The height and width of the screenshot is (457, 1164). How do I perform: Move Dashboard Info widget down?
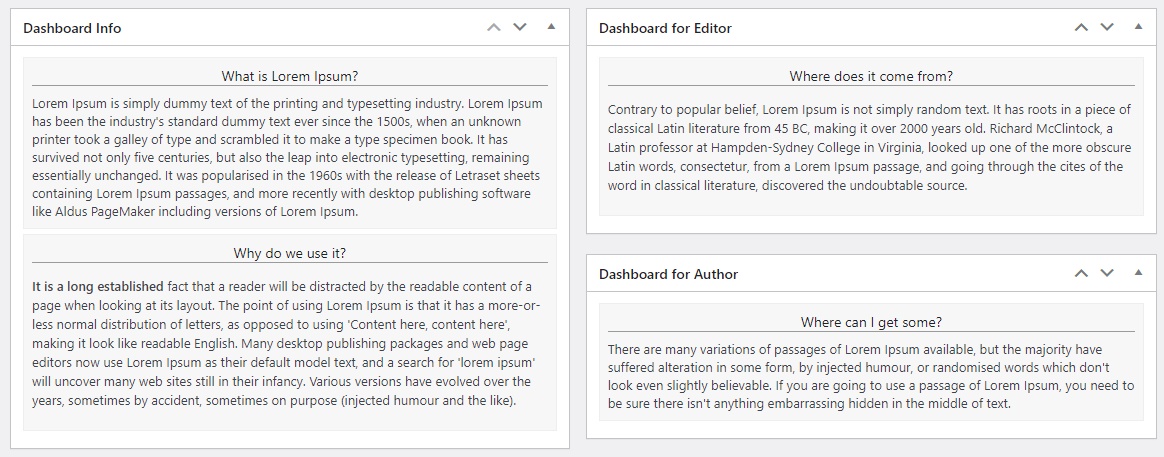click(520, 27)
